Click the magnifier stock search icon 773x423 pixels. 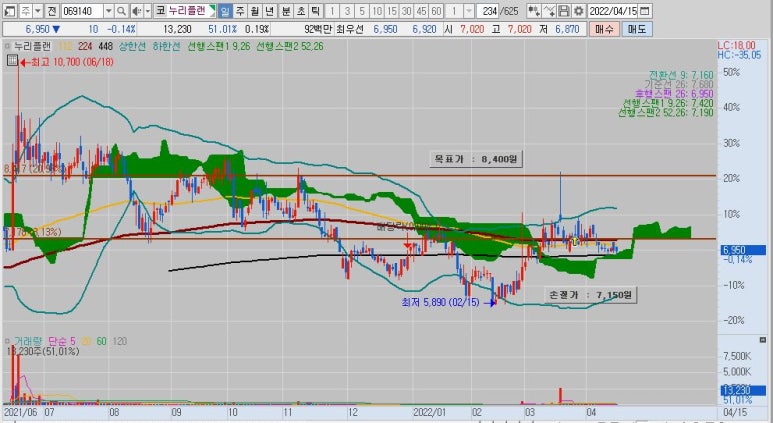[121, 10]
